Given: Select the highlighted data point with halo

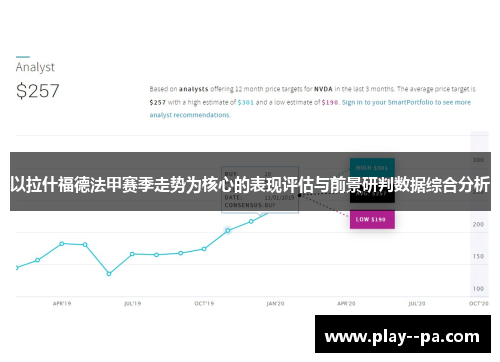Looking at the screenshot, I should (x=228, y=230).
